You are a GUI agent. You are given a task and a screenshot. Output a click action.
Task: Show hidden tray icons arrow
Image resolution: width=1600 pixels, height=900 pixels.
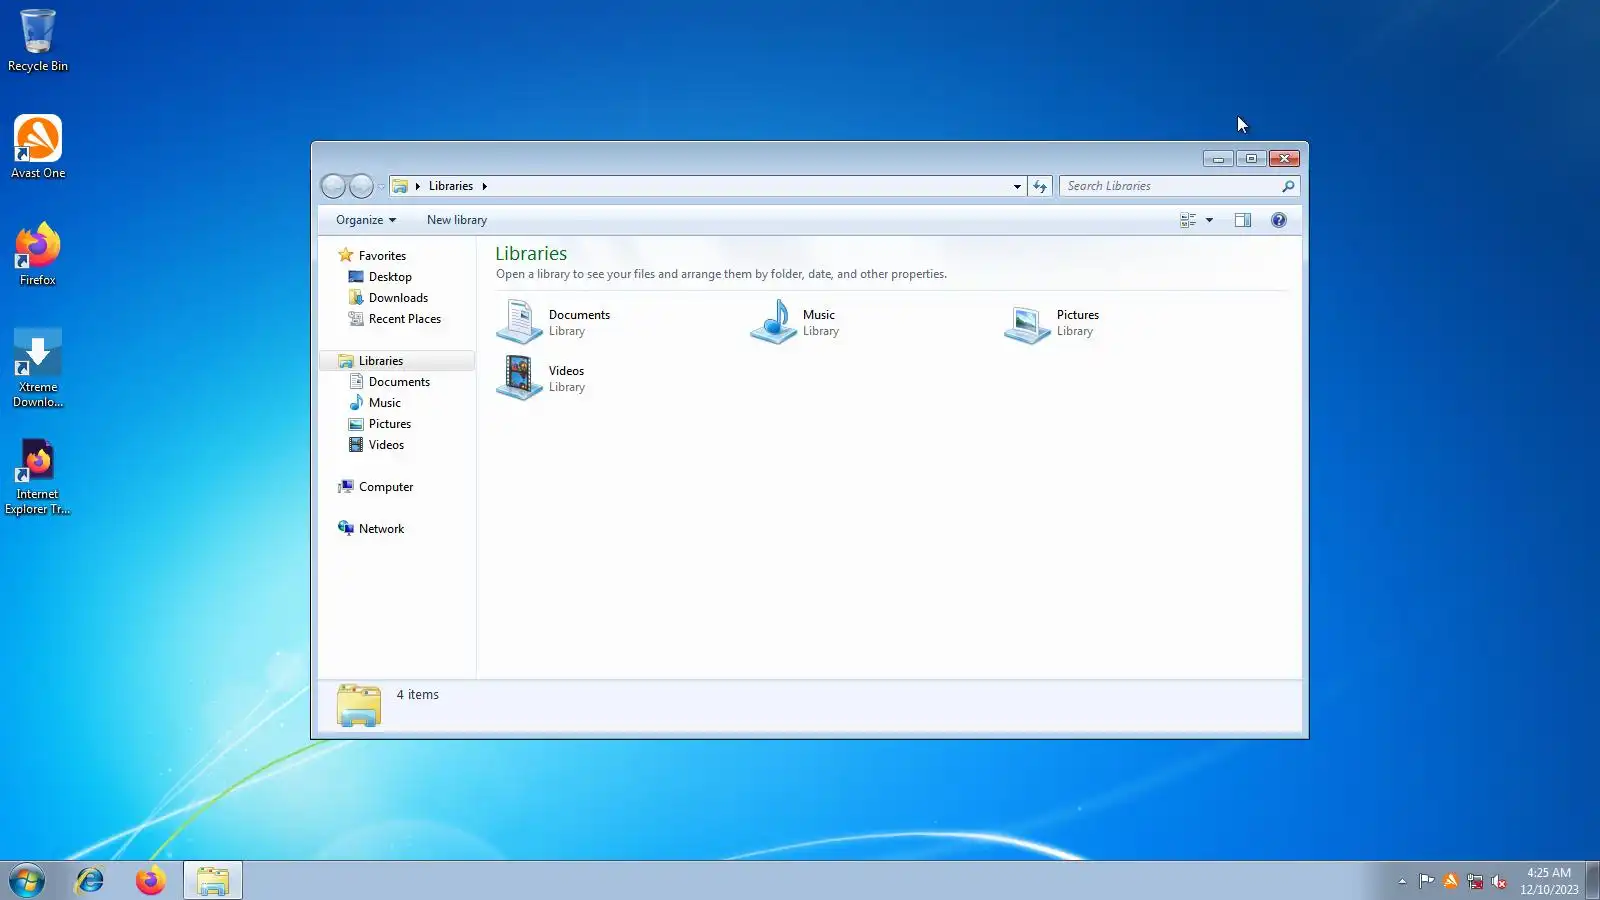point(1402,881)
